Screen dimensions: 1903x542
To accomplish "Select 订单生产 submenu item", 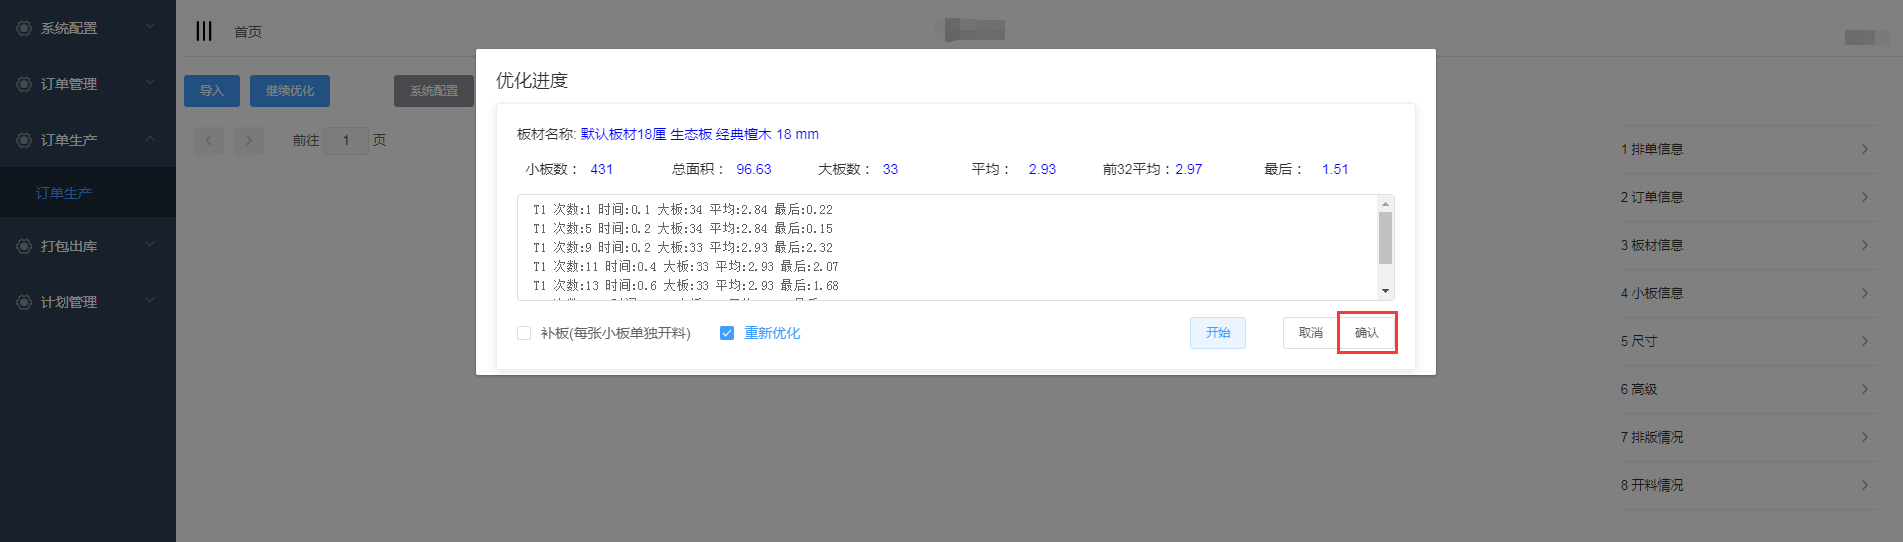I will point(64,193).
